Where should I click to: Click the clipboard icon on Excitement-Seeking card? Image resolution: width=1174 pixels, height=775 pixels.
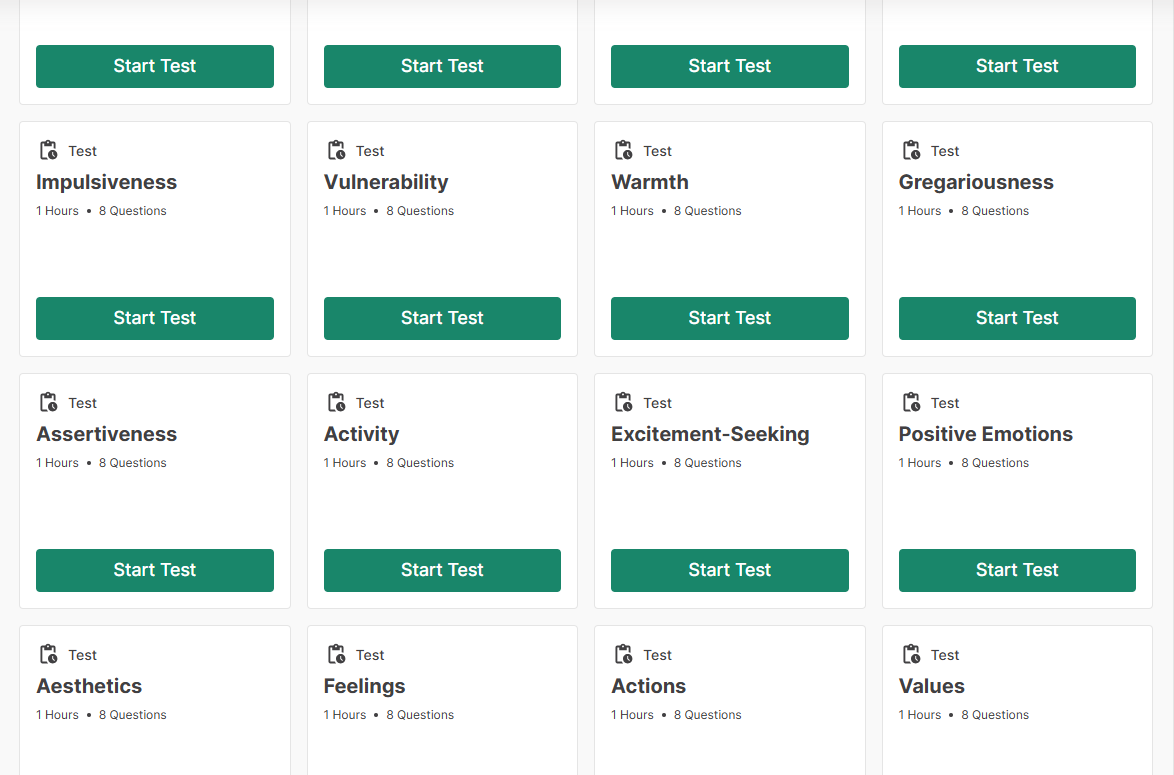623,403
